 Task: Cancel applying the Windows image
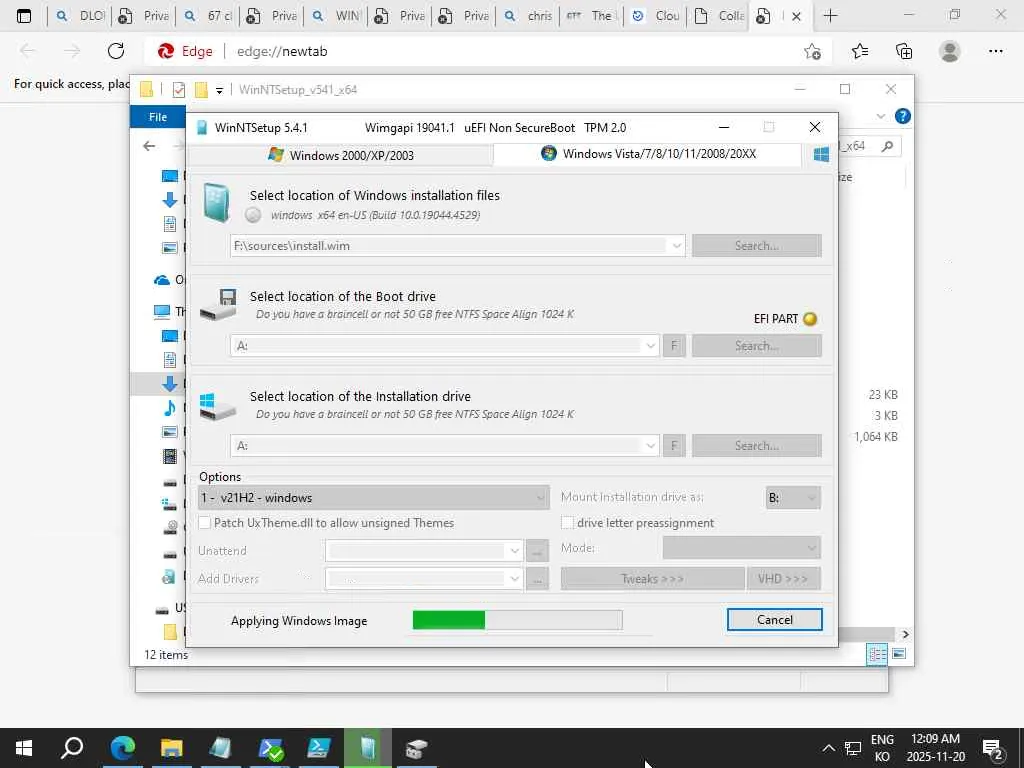click(x=775, y=620)
